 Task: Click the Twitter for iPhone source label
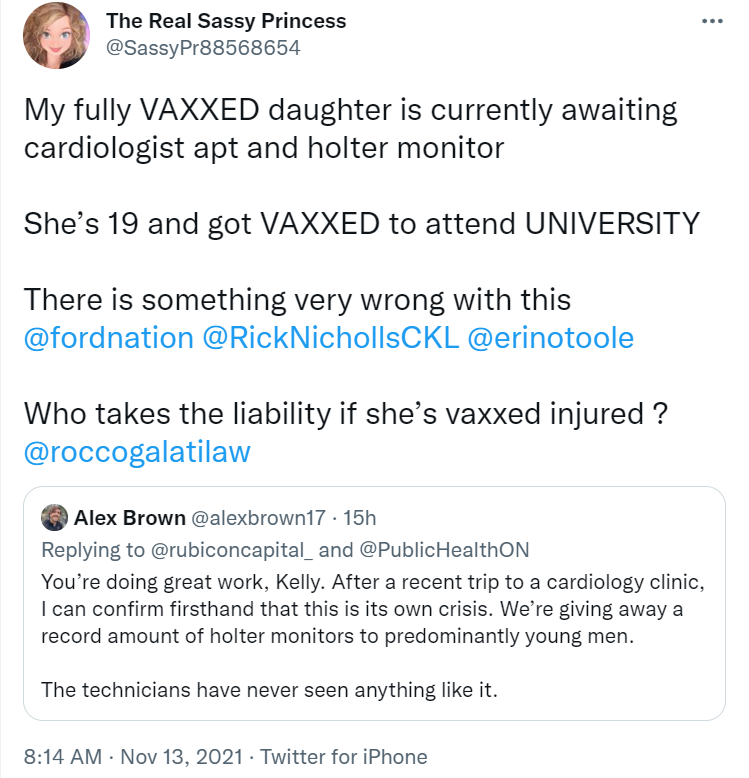(344, 756)
